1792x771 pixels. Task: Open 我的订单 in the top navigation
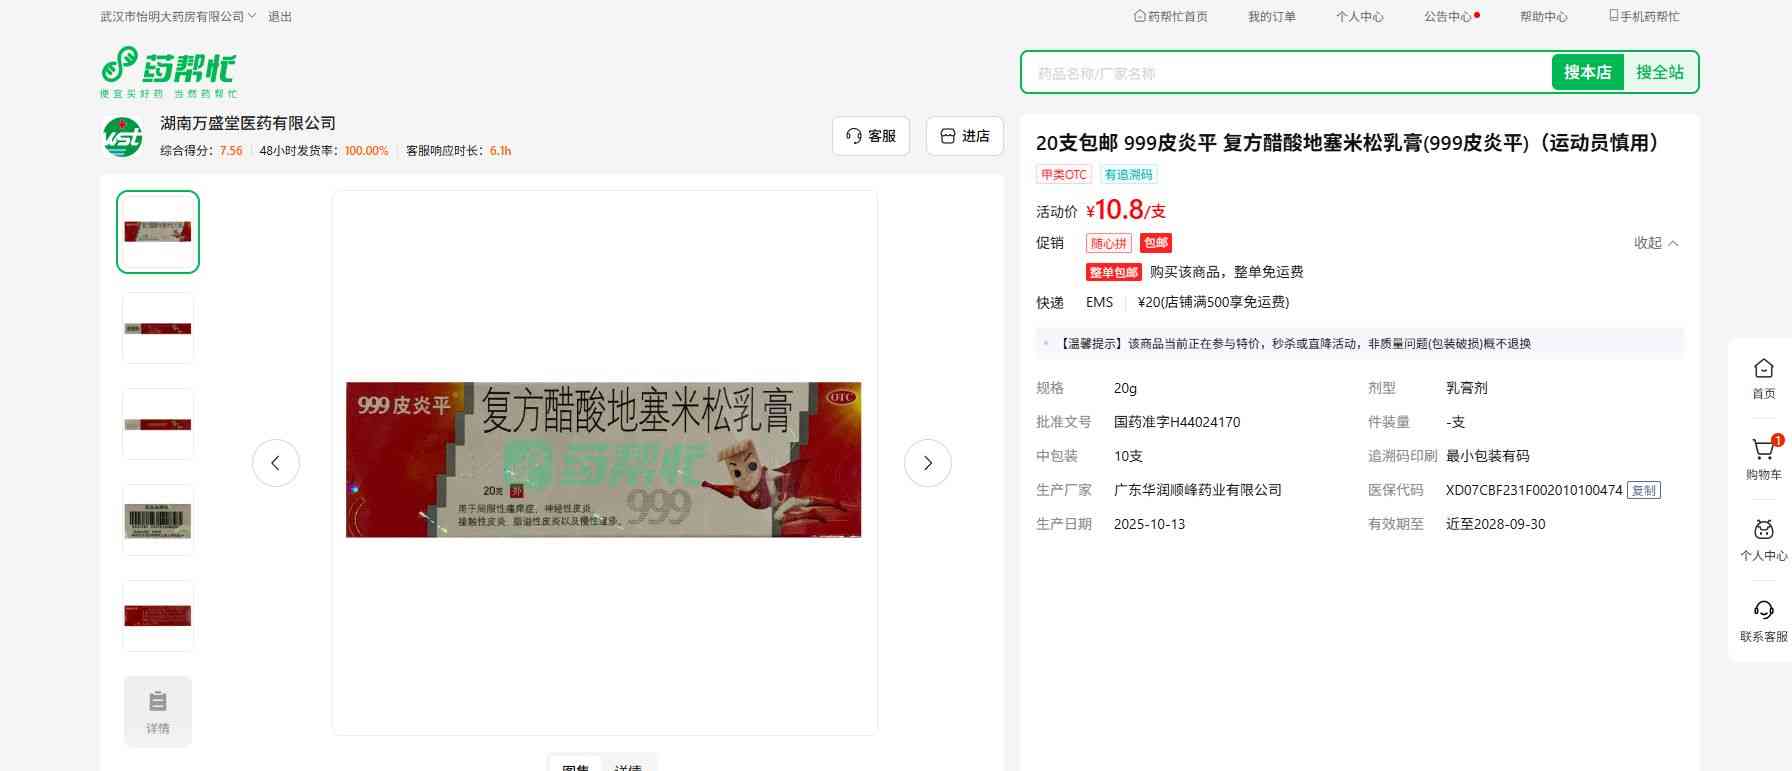(x=1271, y=17)
